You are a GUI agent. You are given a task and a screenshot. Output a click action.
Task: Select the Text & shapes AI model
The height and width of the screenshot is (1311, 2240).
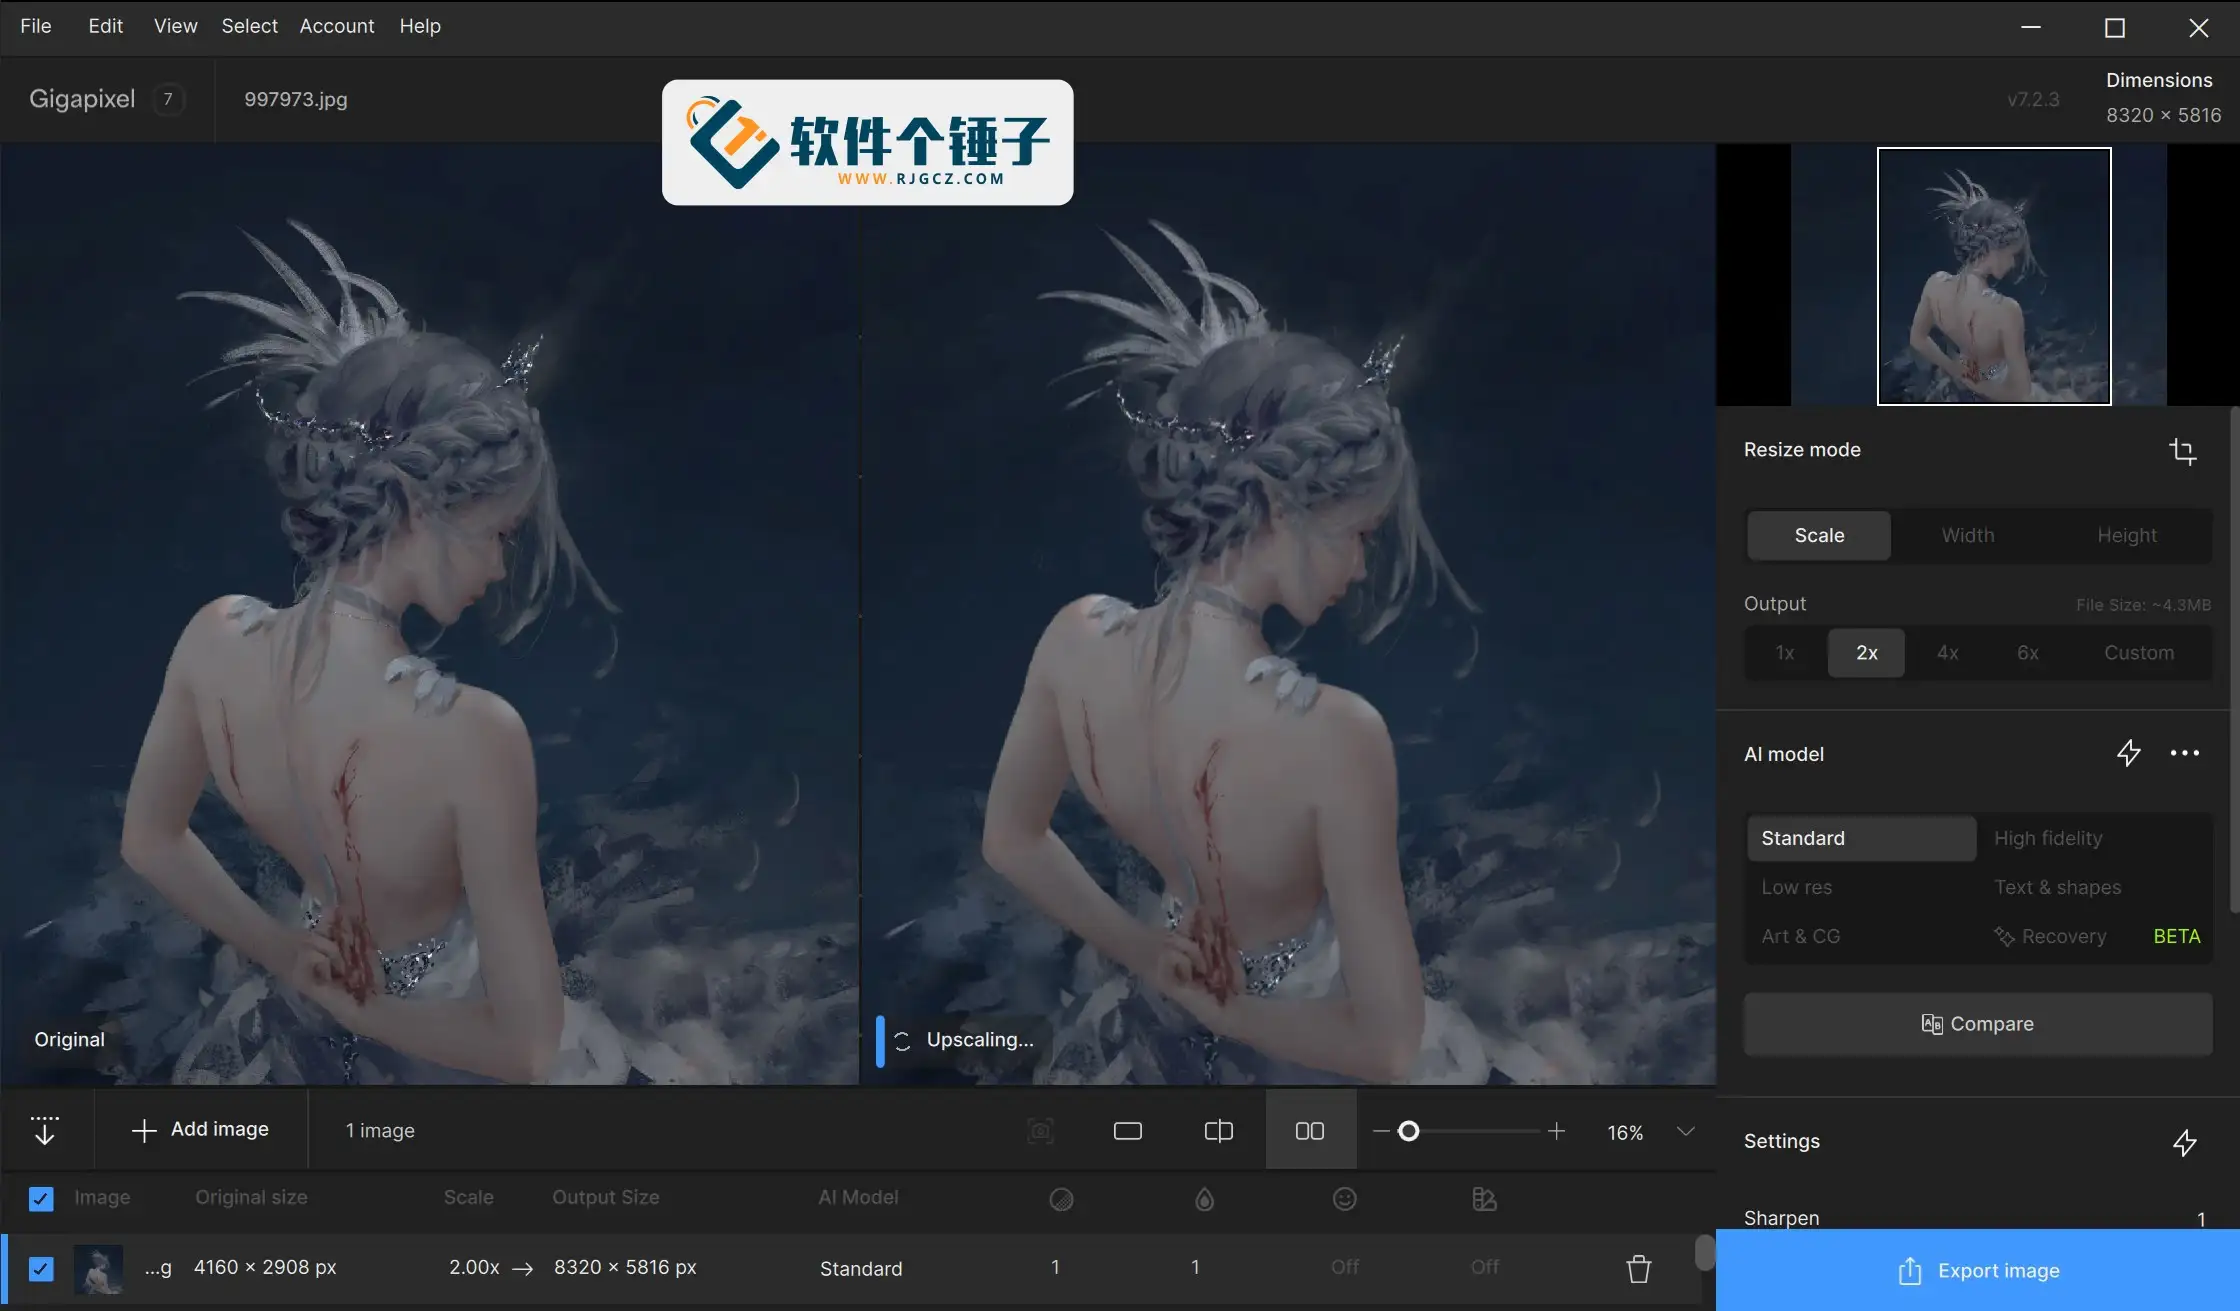pyautogui.click(x=2094, y=887)
